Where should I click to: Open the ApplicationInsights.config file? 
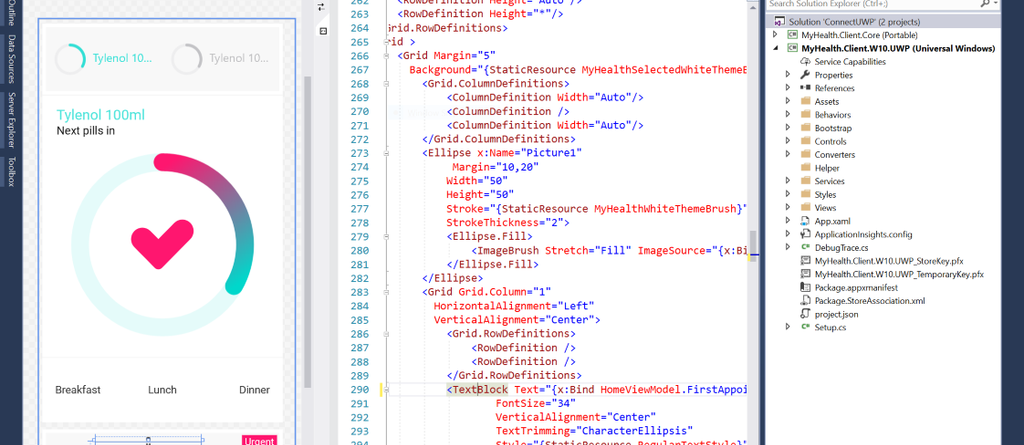[863, 233]
